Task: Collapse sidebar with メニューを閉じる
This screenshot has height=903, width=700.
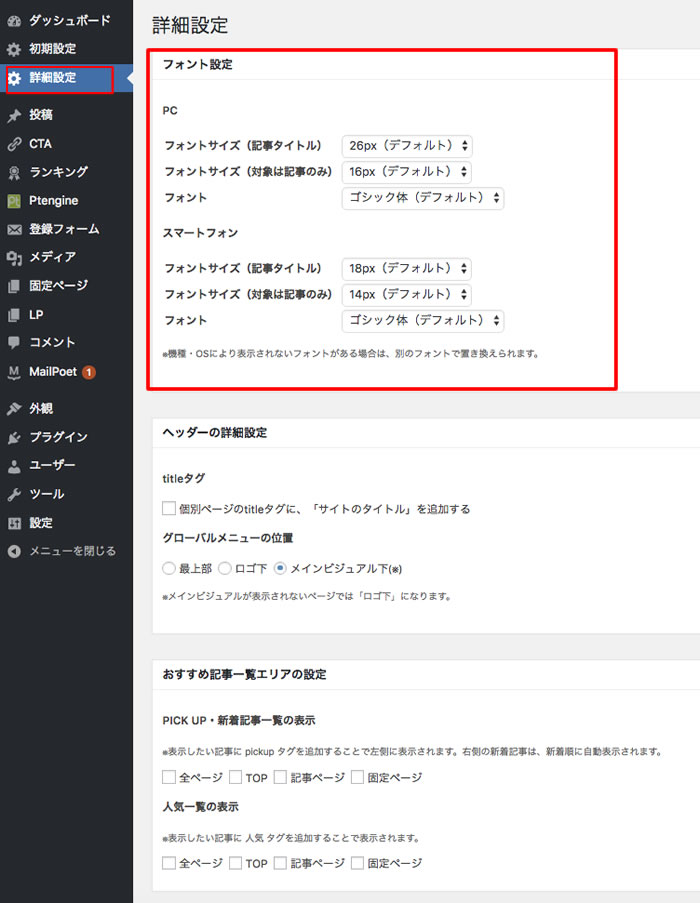Action: pyautogui.click(x=72, y=551)
